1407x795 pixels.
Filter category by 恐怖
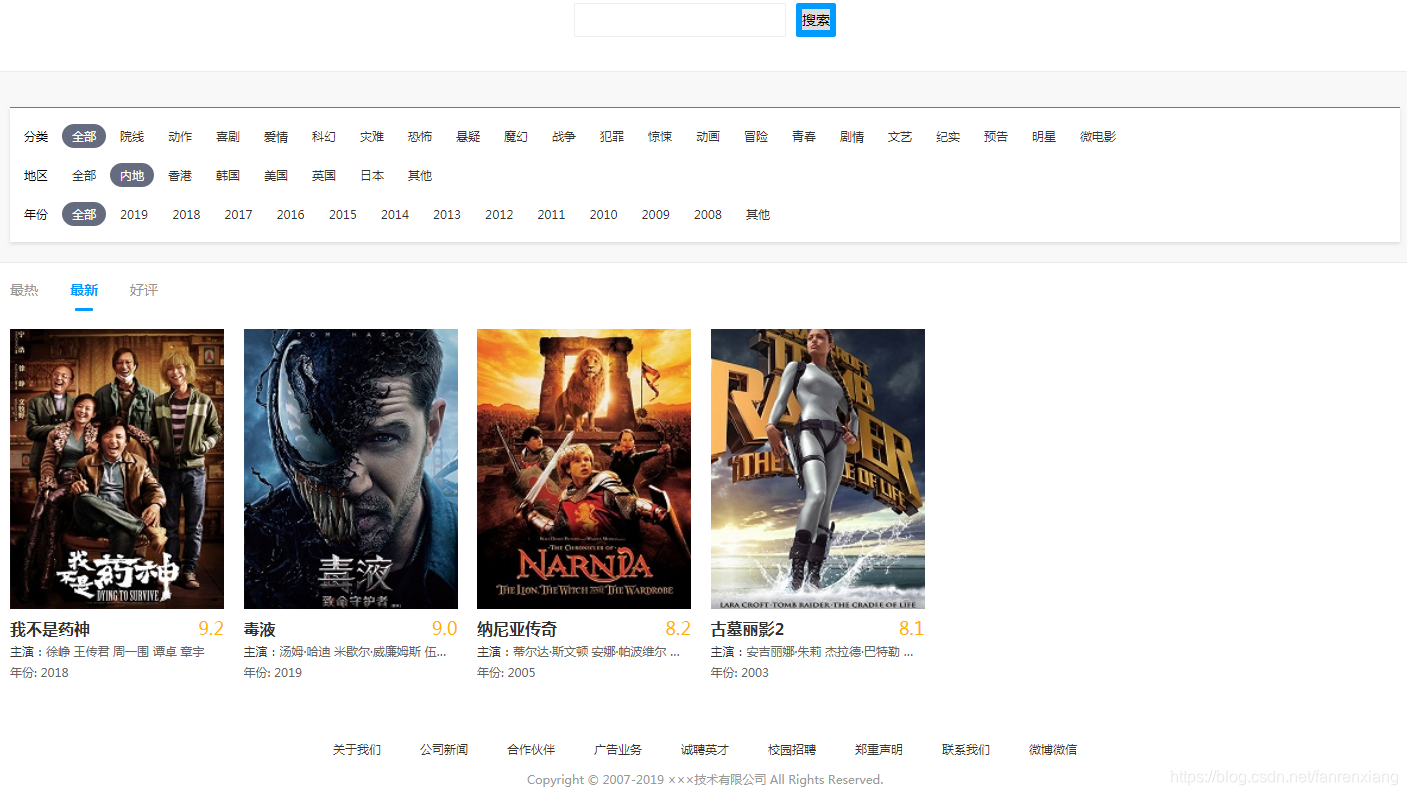click(420, 136)
